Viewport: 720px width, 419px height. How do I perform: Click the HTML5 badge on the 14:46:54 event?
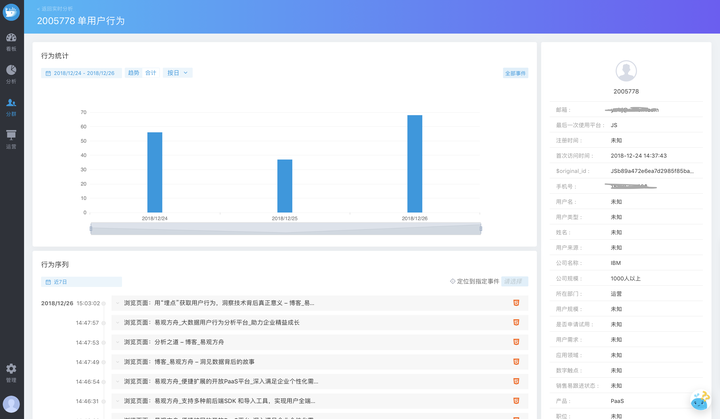click(x=516, y=381)
